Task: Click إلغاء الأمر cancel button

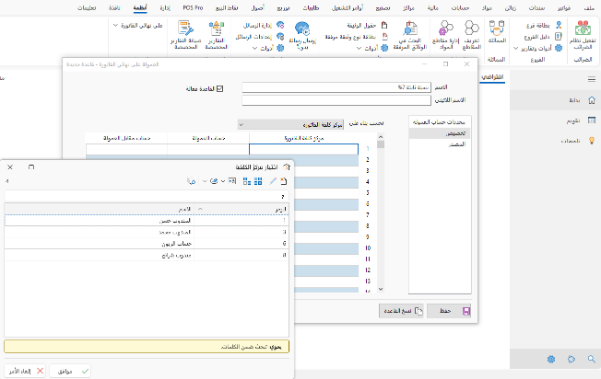Action: [25, 371]
